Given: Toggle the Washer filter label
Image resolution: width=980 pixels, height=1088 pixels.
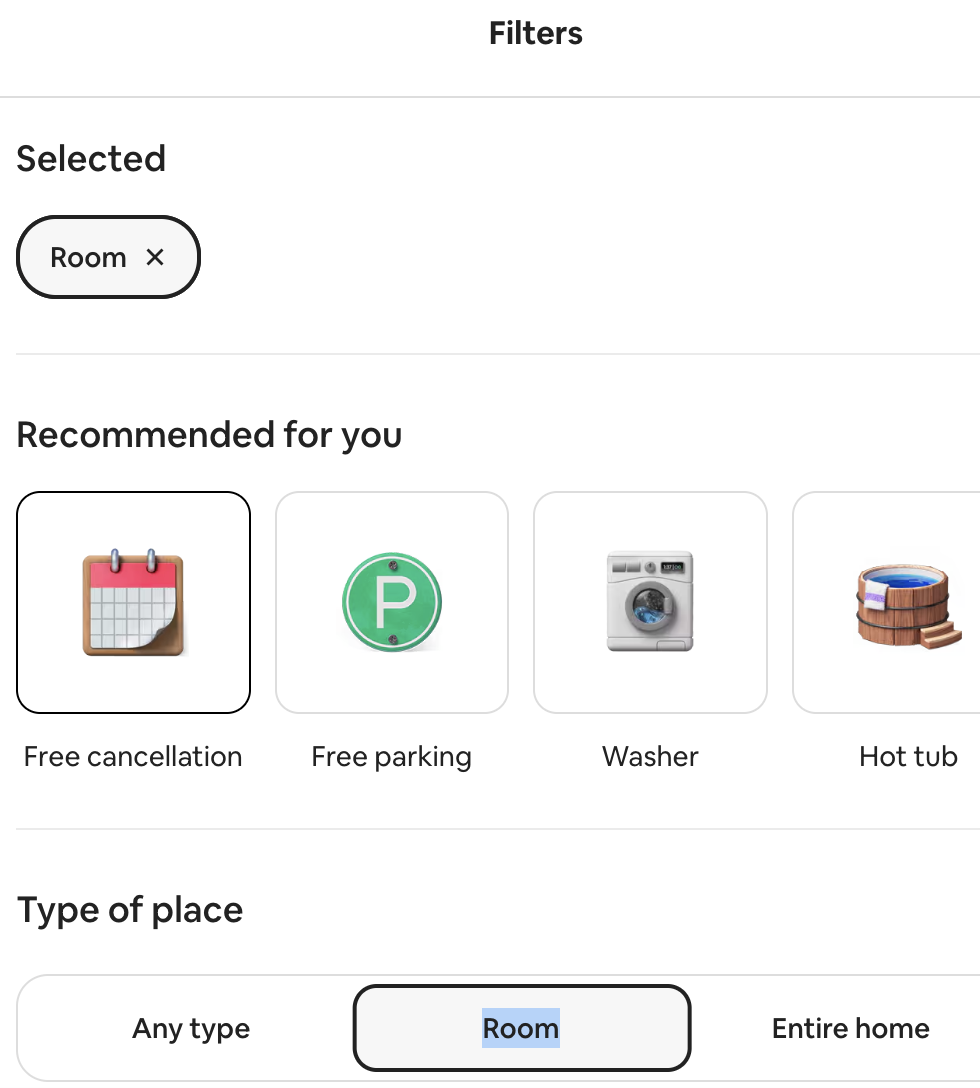Looking at the screenshot, I should (x=650, y=756).
